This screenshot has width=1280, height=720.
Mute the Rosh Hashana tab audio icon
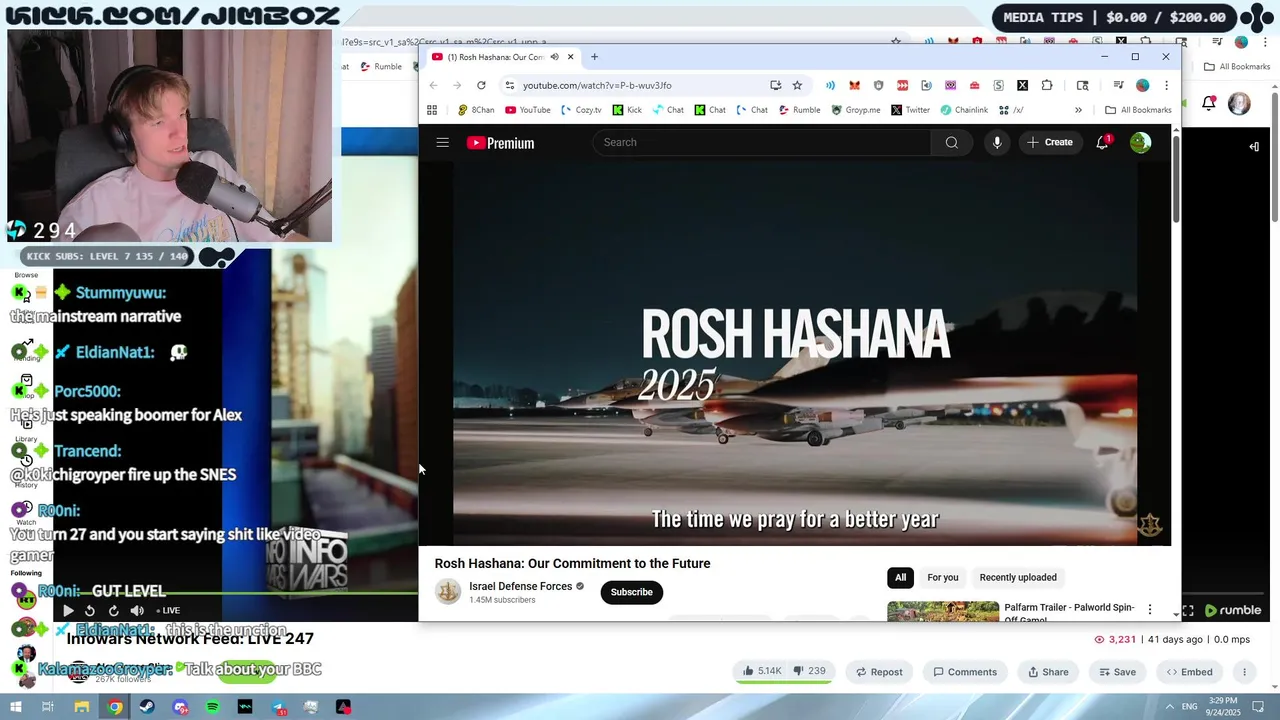click(554, 57)
